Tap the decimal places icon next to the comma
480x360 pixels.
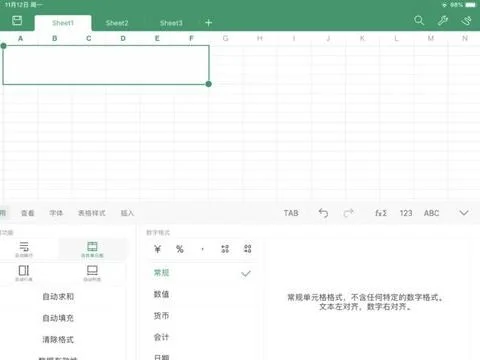225,249
